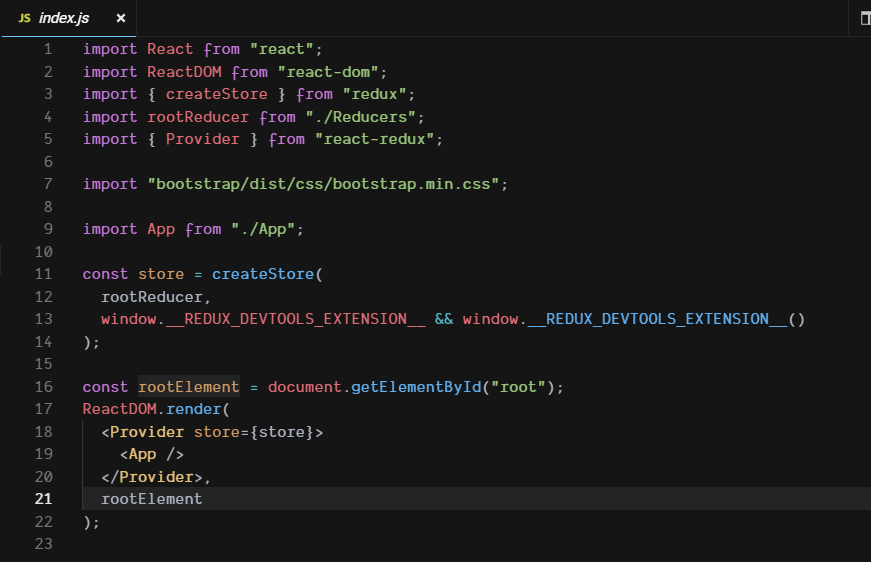871x562 pixels.
Task: Click the "redux" string on line 3
Action: tap(374, 94)
